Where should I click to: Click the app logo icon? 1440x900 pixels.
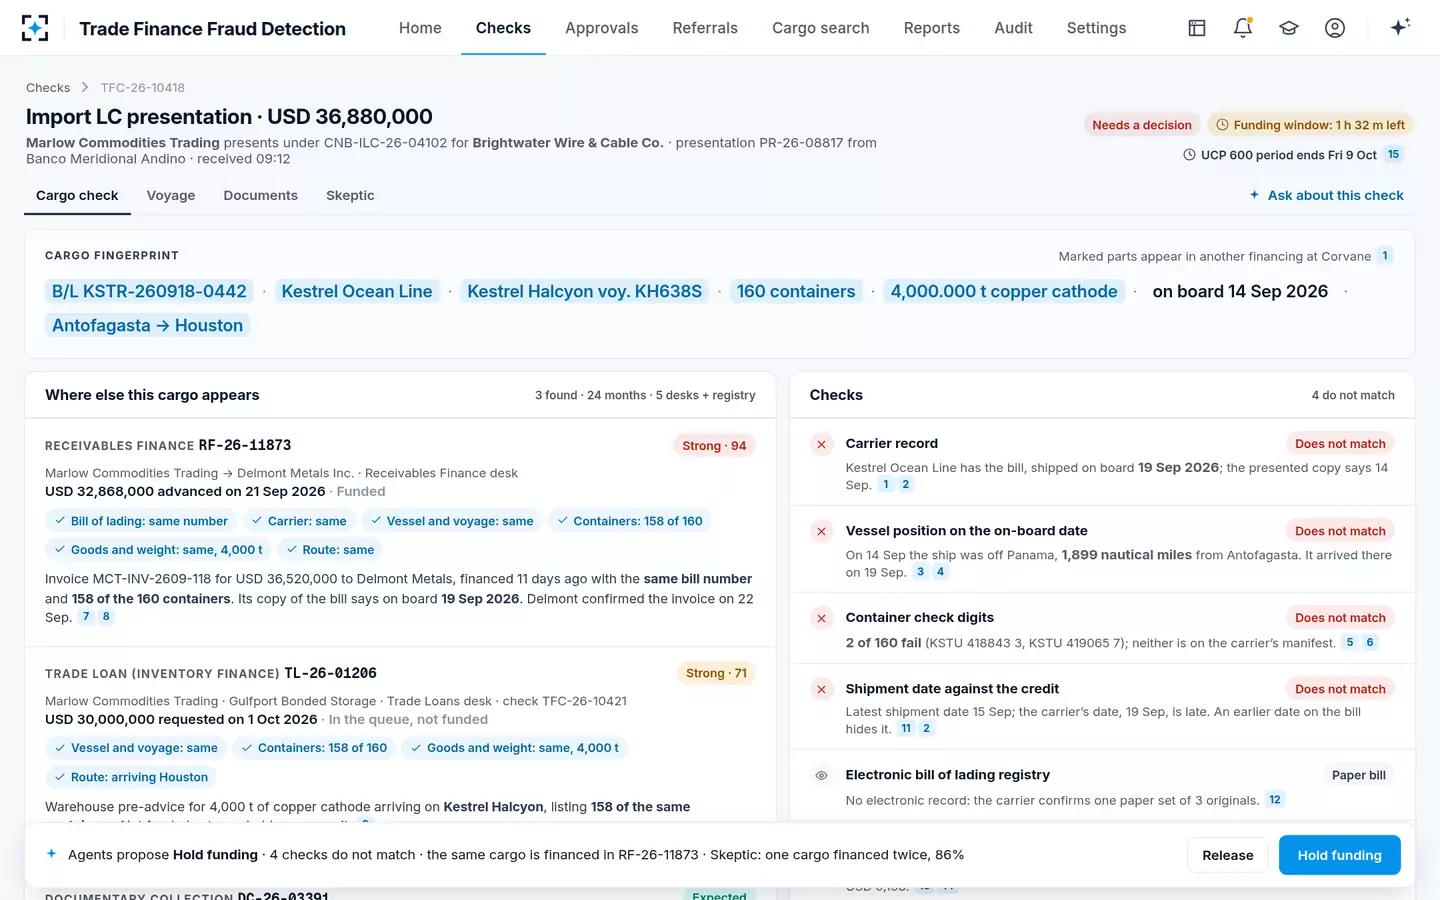pyautogui.click(x=35, y=28)
